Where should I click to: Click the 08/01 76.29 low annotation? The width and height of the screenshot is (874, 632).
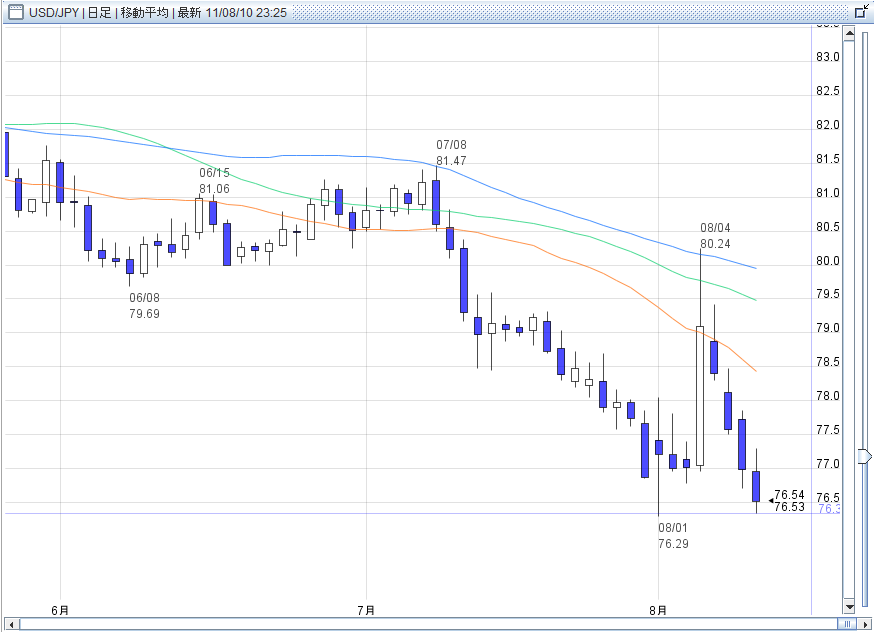[673, 536]
